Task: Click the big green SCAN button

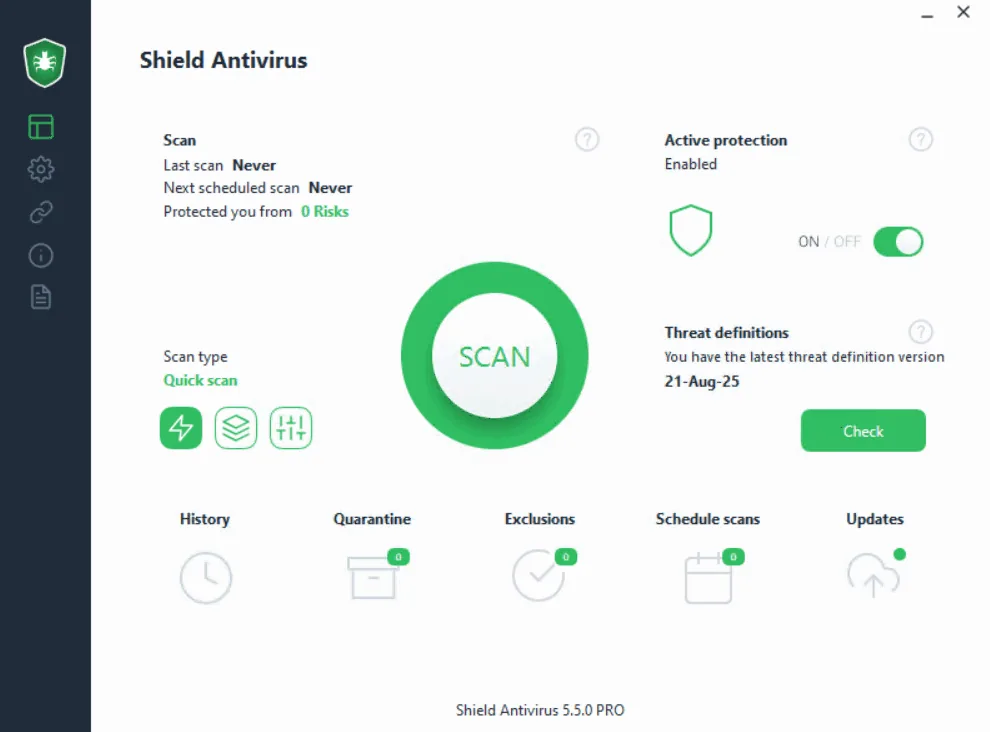Action: (494, 356)
